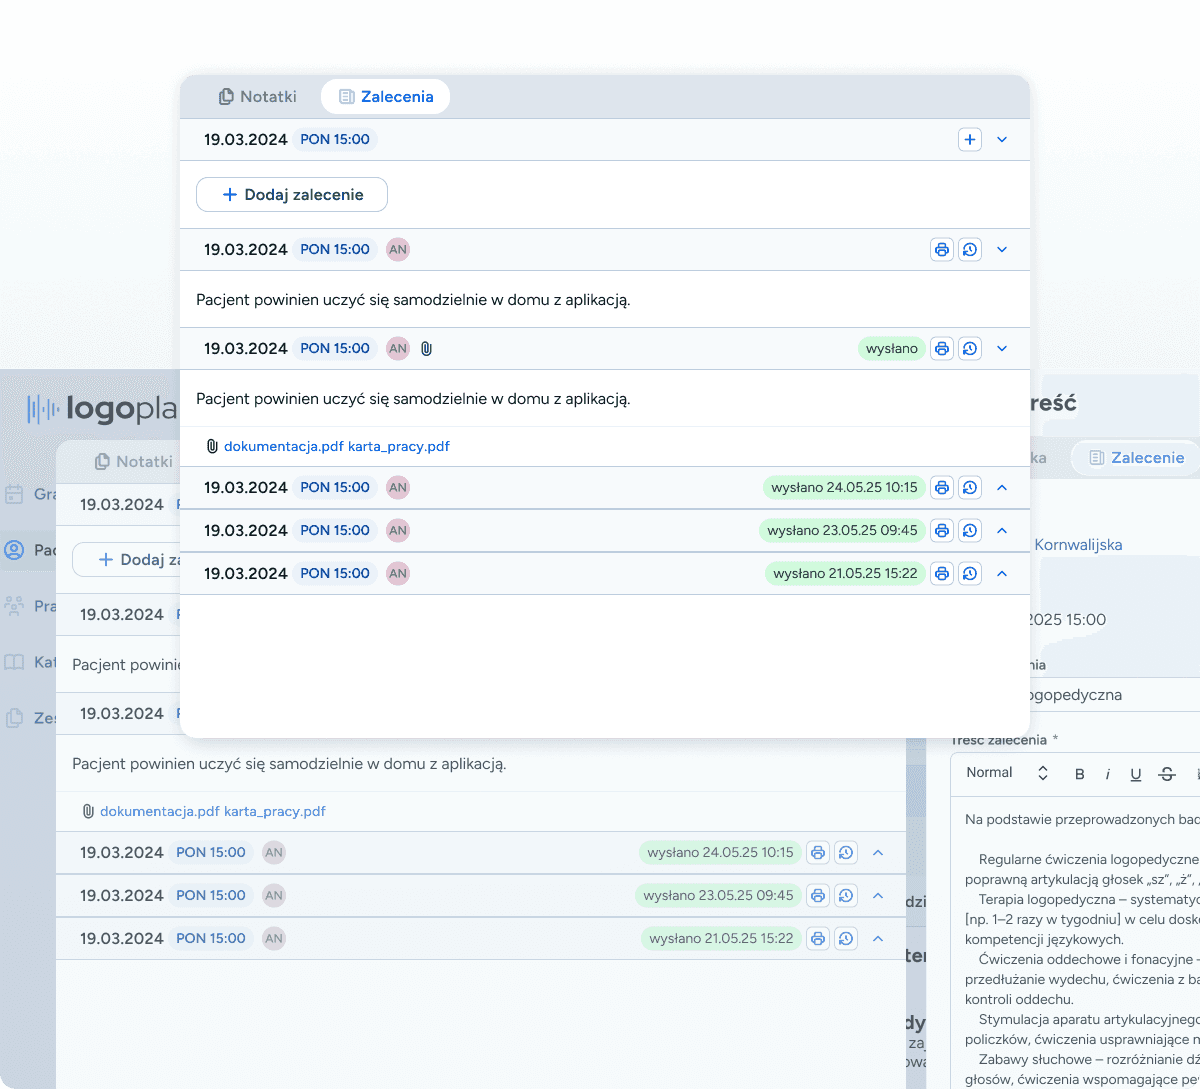Collapse the front-card entry sent 21.05.25 15:22

pos(1002,574)
